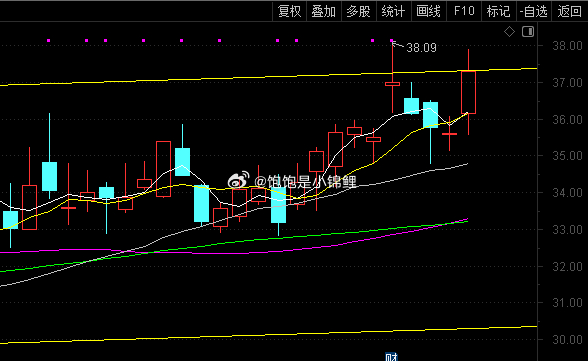The height and width of the screenshot is (361, 588).
Task: Click the 38.09 high price label
Action: [422, 48]
